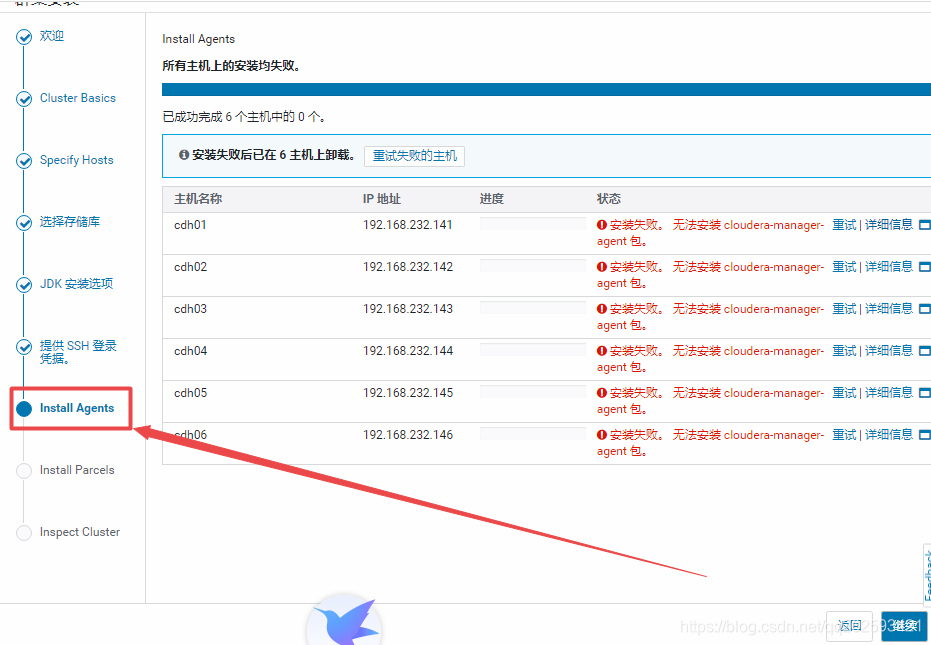The width and height of the screenshot is (931, 645).
Task: Click the progress bar for cdh01
Action: pos(533,224)
